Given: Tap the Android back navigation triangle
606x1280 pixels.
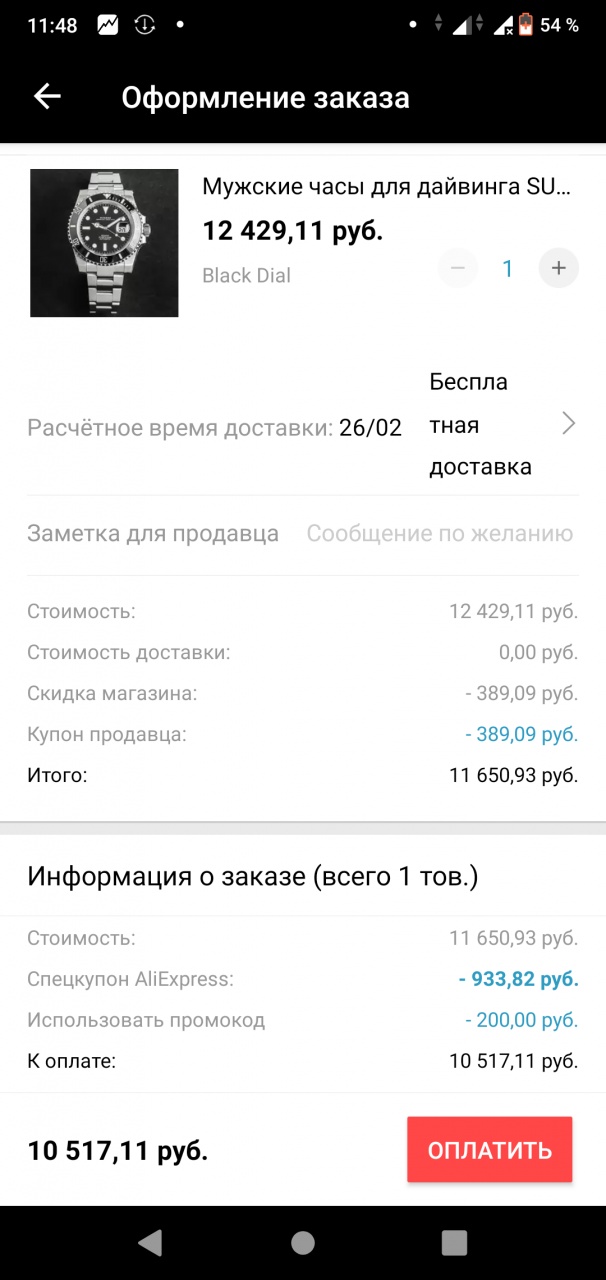Looking at the screenshot, I should tap(150, 1242).
